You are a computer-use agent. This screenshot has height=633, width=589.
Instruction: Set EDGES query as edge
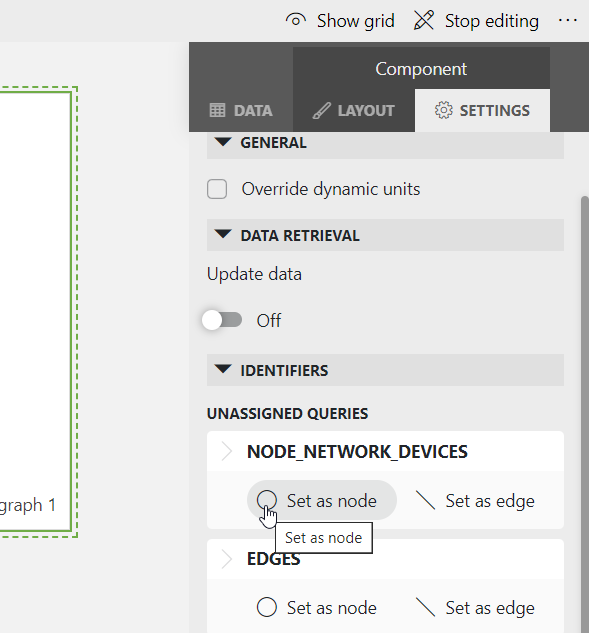coord(475,608)
